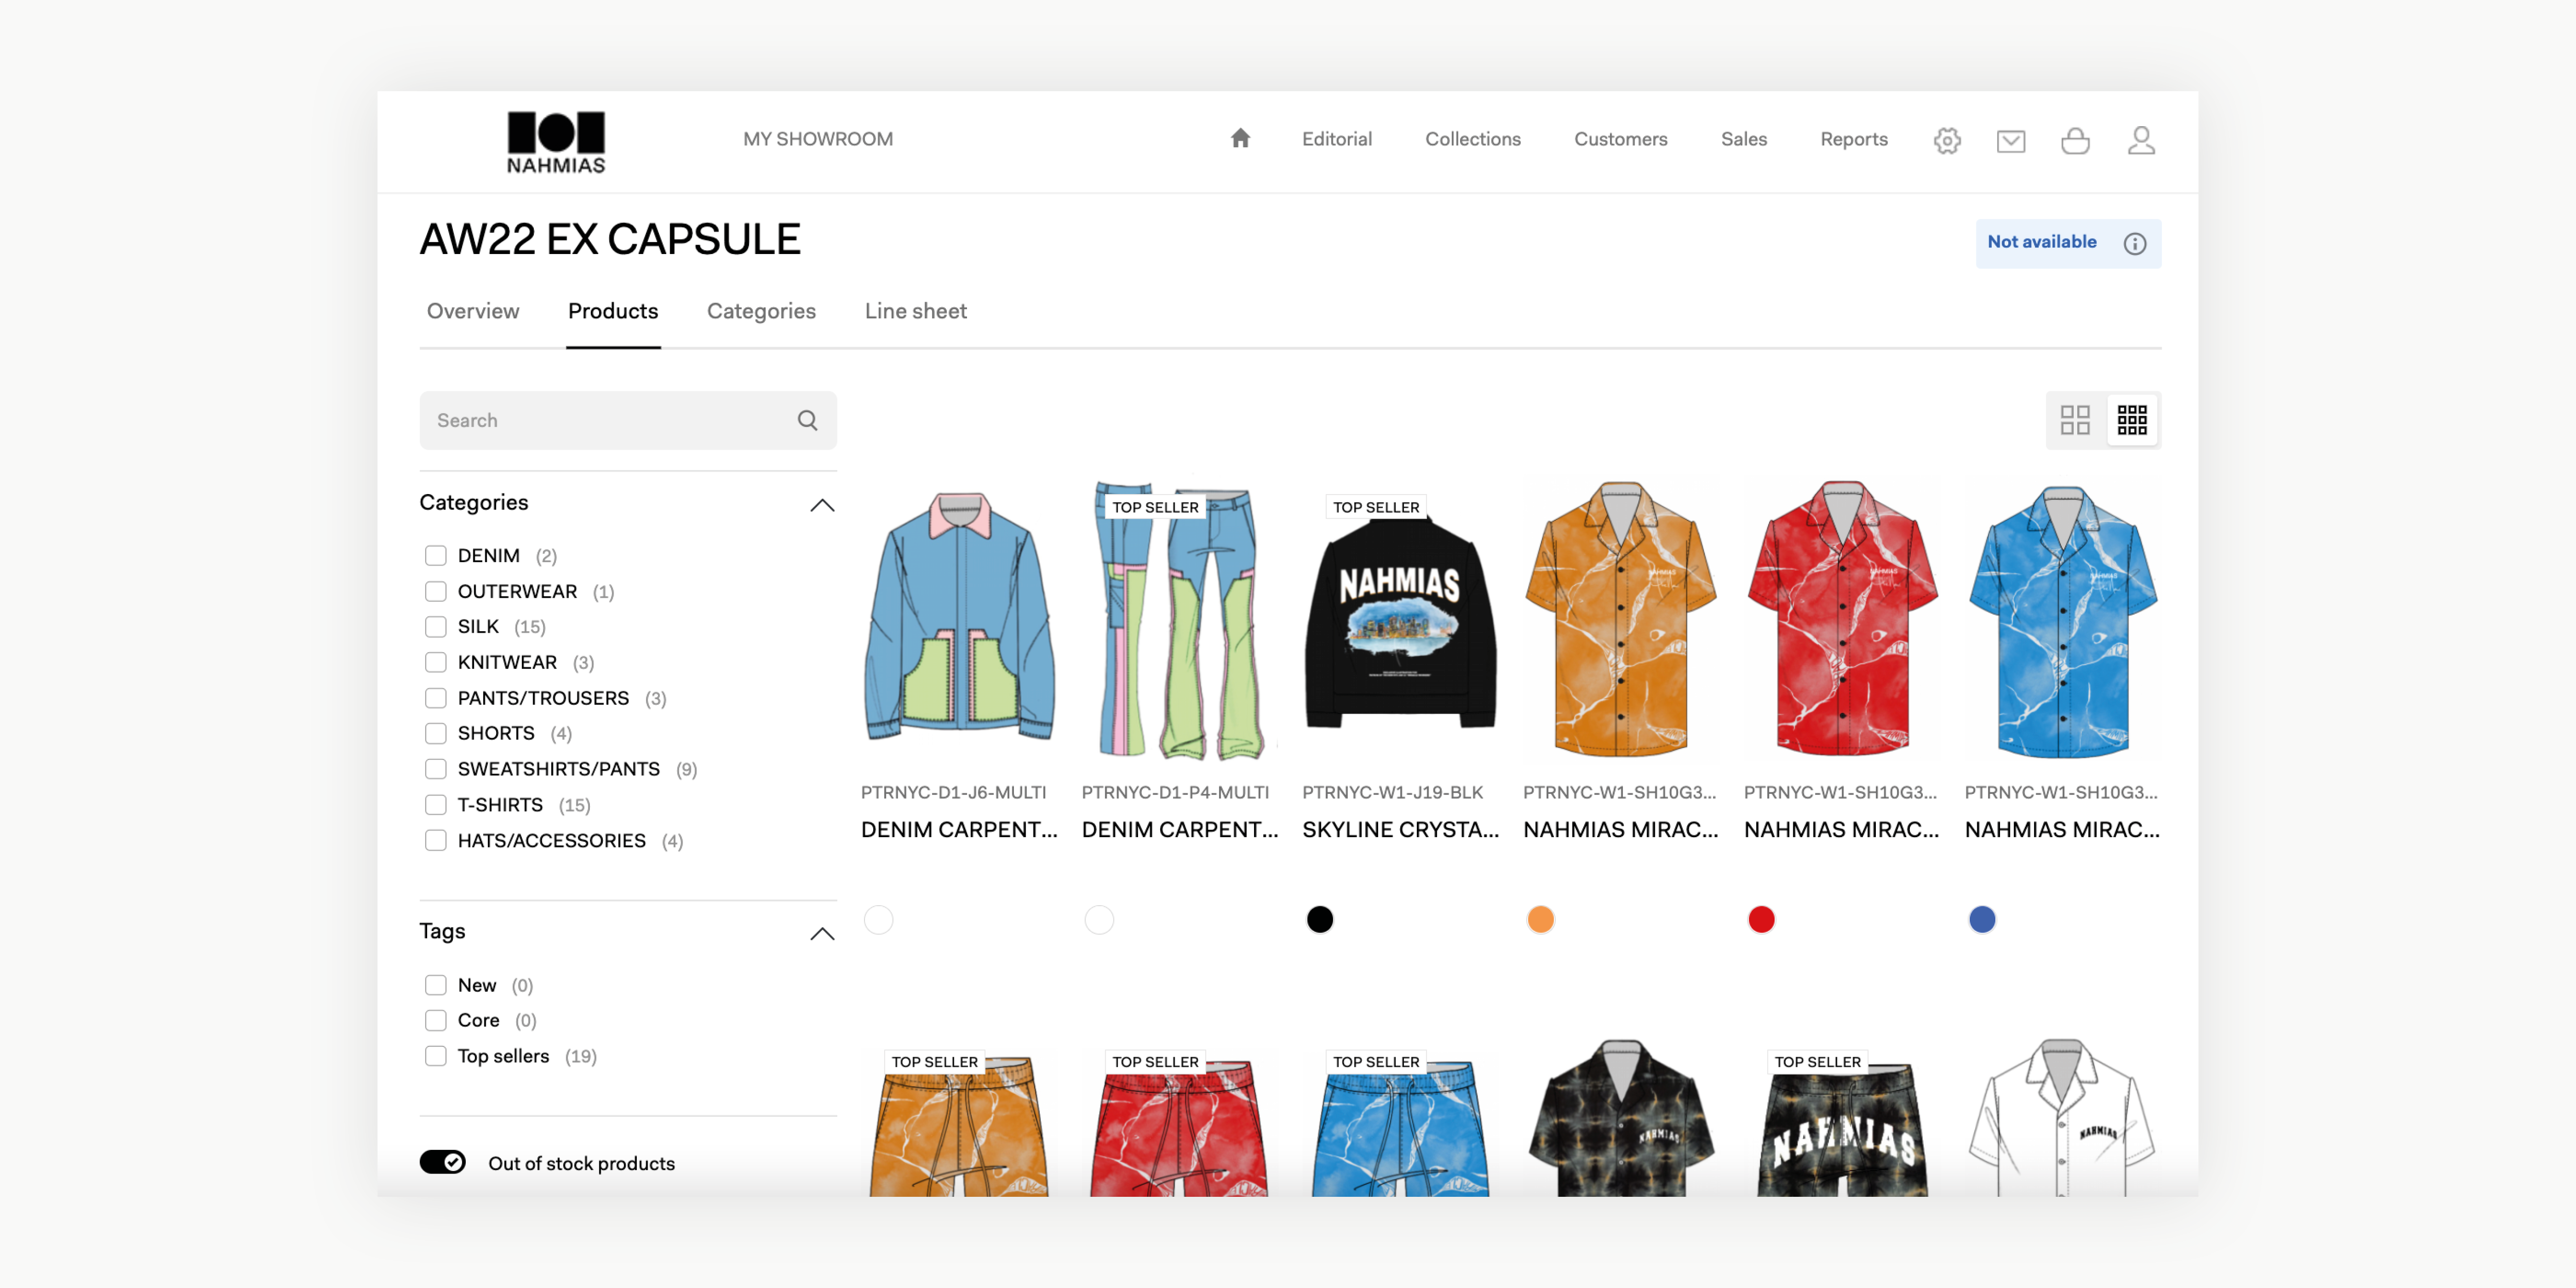Switch to the small grid view
The height and width of the screenshot is (1288, 2576).
[2131, 420]
